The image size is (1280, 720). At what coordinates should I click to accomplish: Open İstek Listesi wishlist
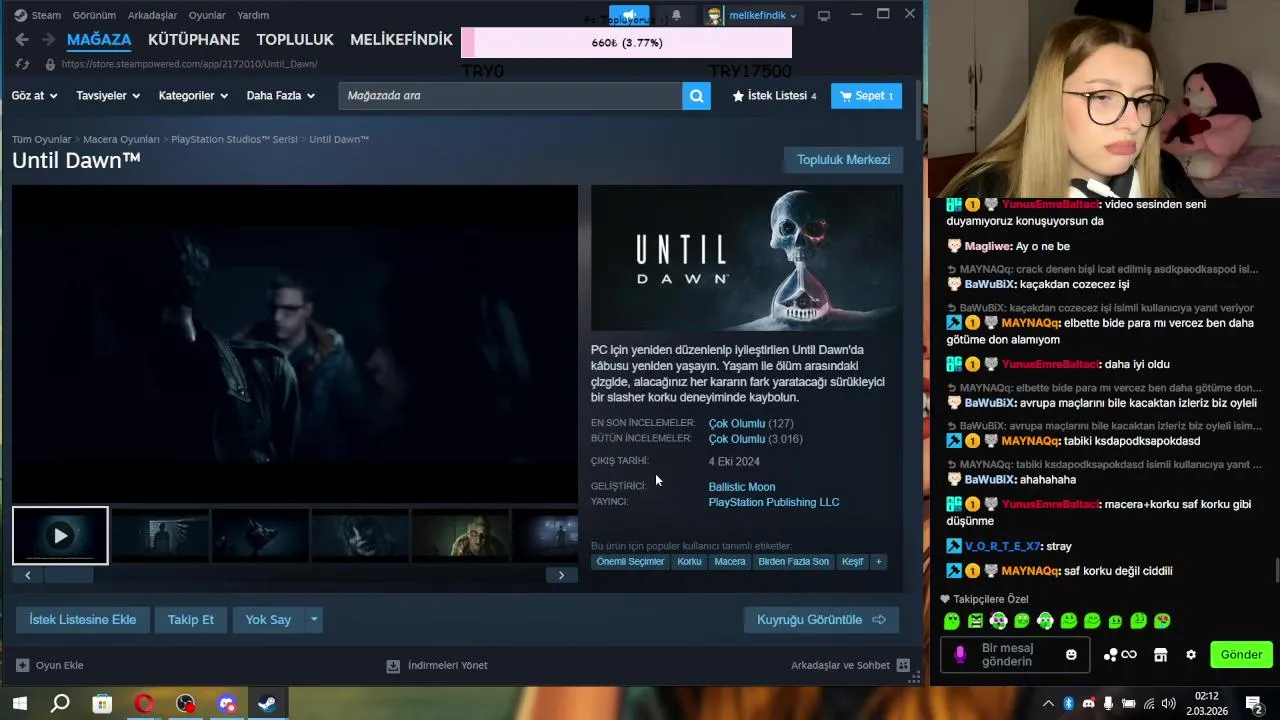point(775,96)
